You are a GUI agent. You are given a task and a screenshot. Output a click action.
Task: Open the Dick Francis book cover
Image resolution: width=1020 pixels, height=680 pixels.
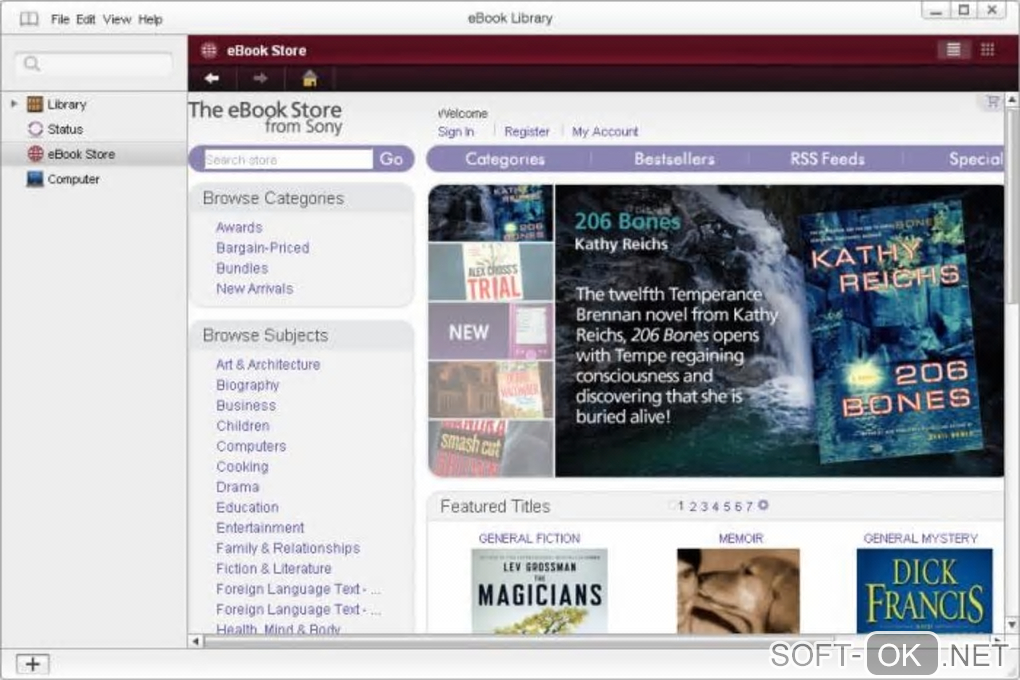pyautogui.click(x=924, y=591)
